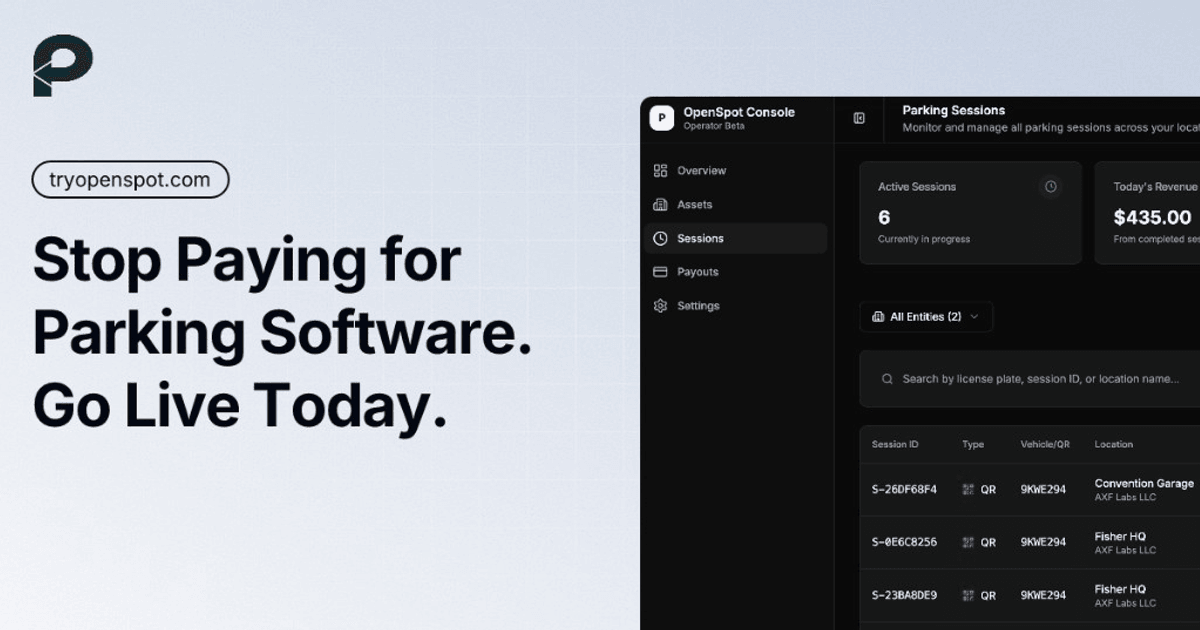The width and height of the screenshot is (1200, 630).
Task: Select session S-26DF68F4
Action: point(905,489)
